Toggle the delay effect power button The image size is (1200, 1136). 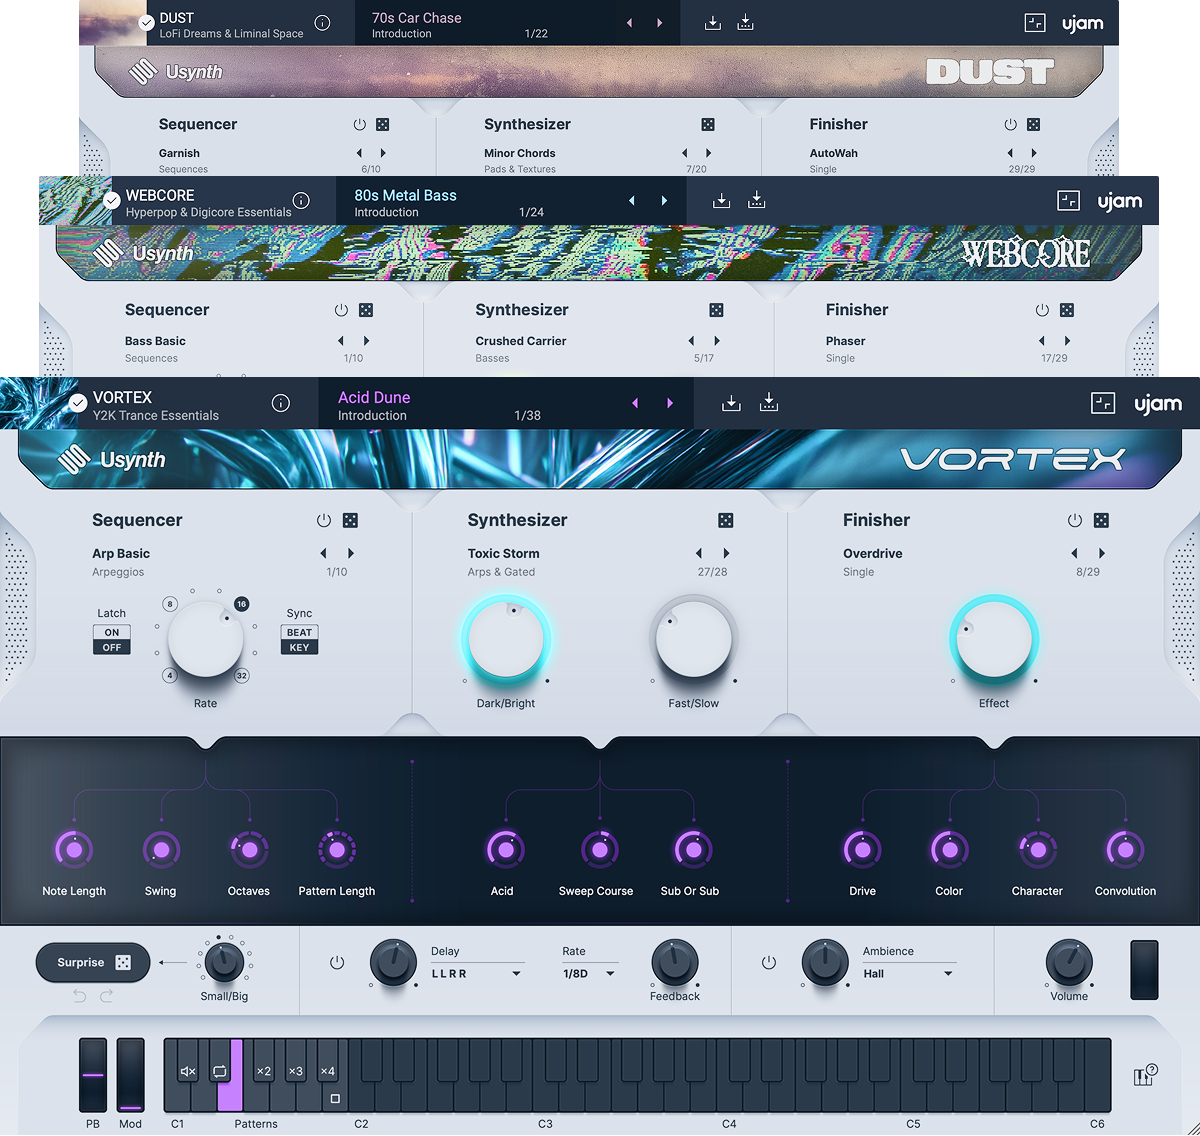point(337,962)
